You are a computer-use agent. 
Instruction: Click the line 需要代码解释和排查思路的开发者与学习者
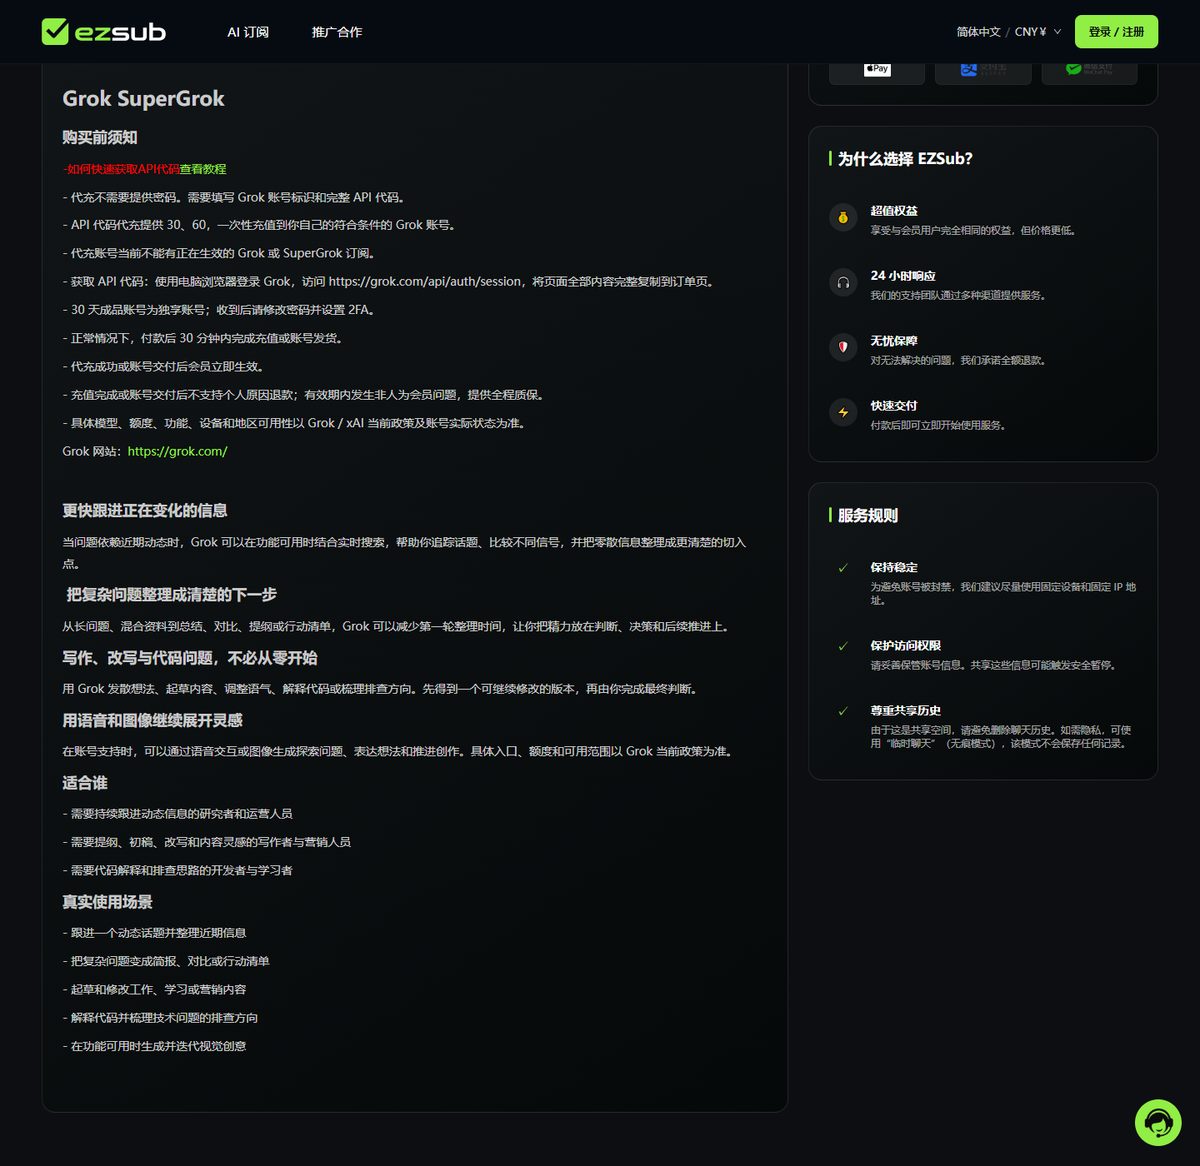click(178, 870)
